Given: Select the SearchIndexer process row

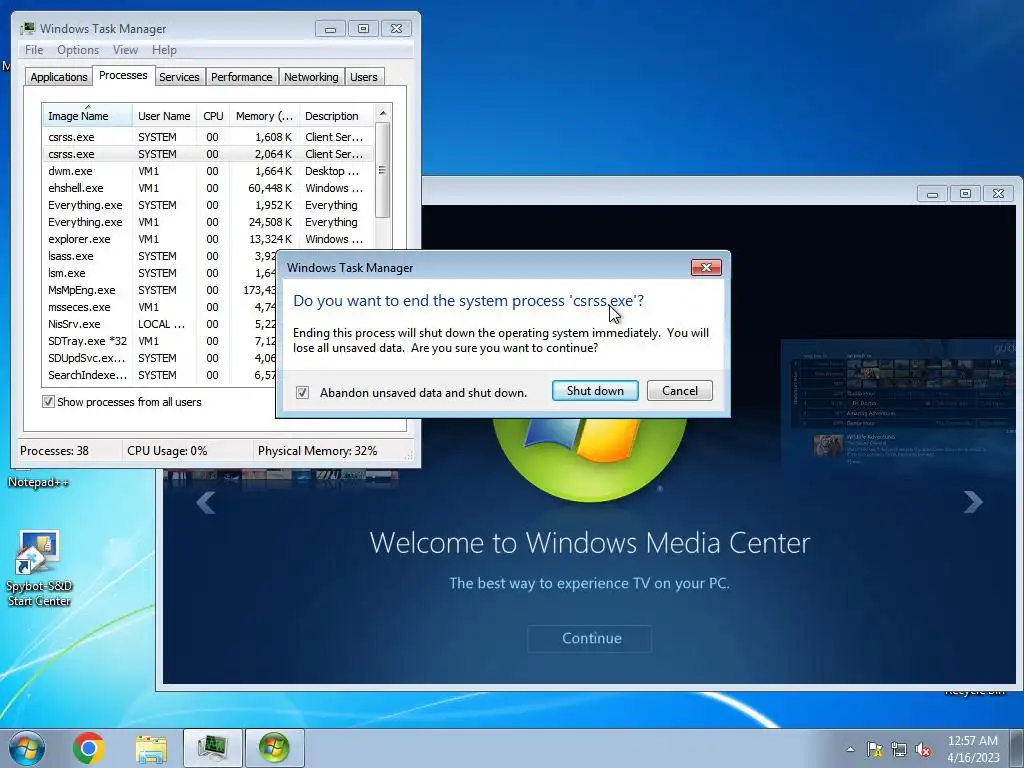Looking at the screenshot, I should pos(159,375).
